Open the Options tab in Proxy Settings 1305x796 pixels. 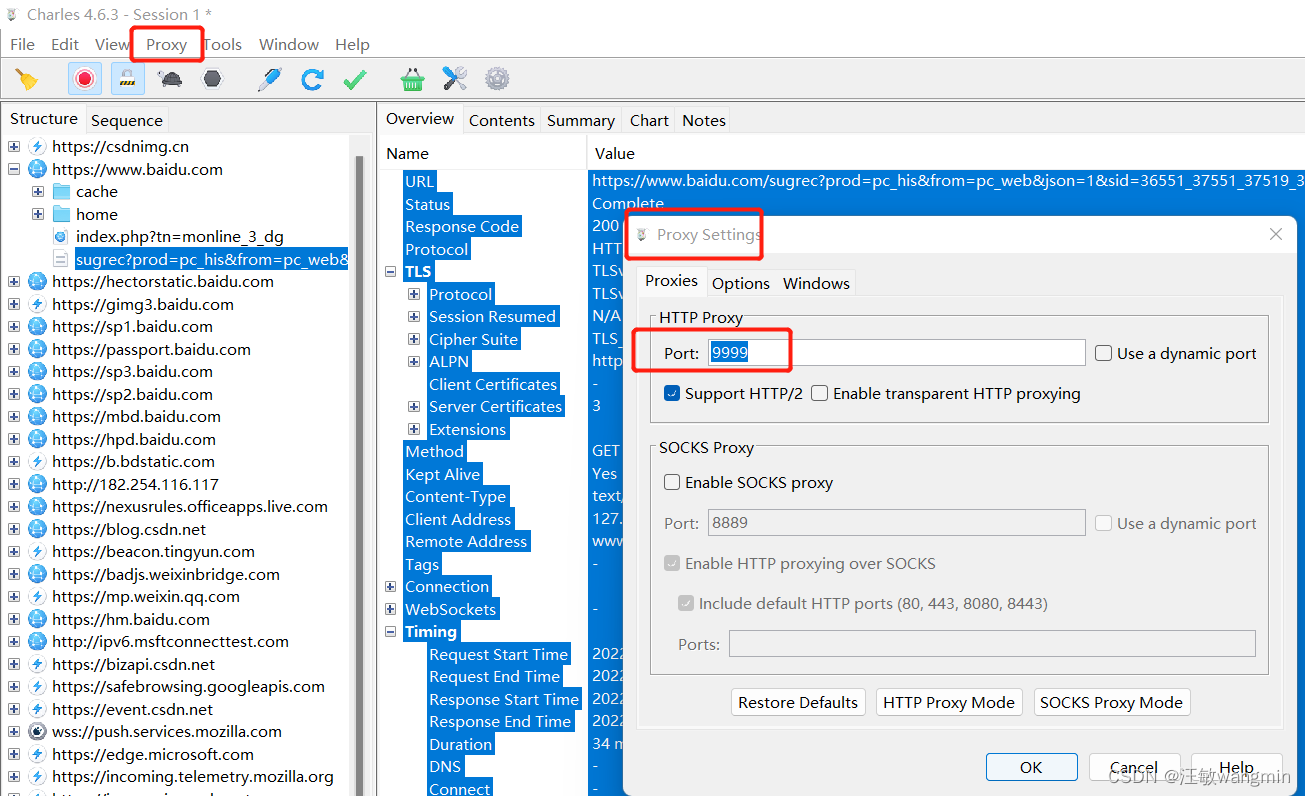(741, 283)
